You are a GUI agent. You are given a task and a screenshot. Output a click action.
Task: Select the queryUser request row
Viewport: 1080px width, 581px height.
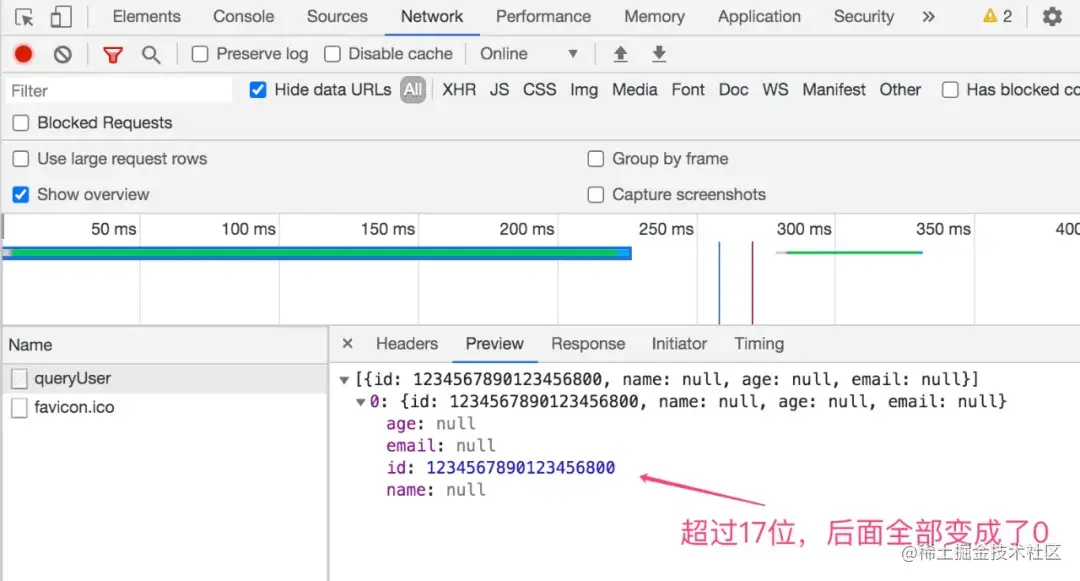point(165,378)
